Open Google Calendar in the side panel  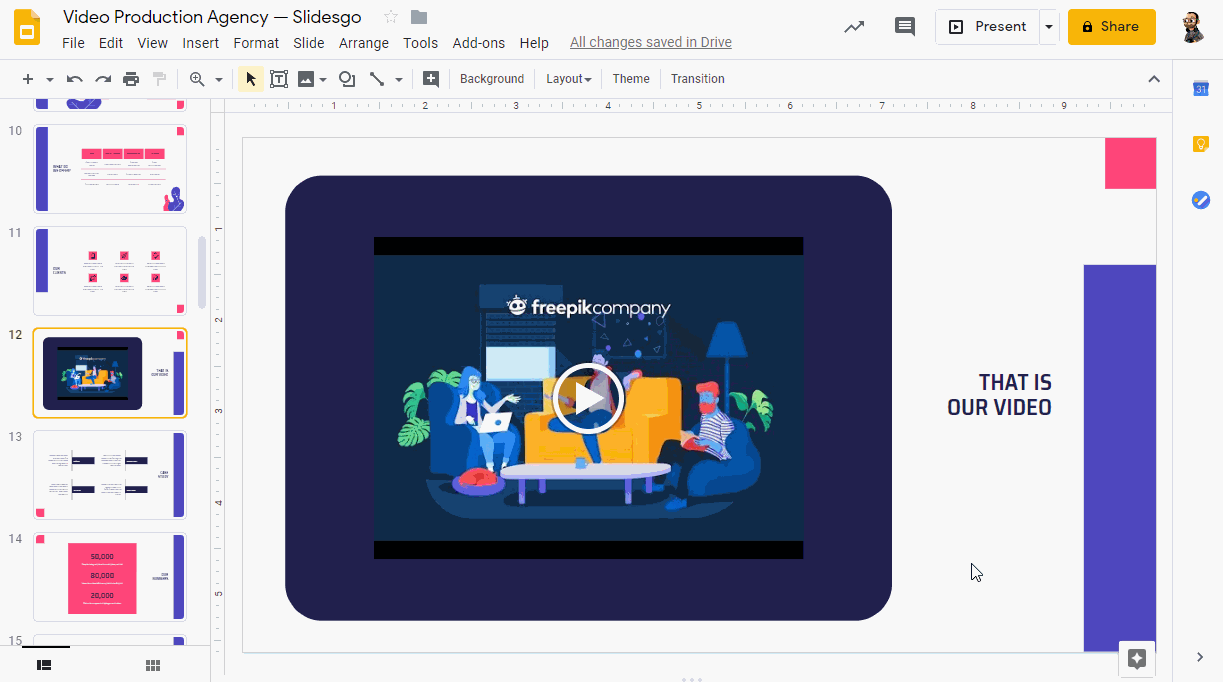coord(1201,89)
